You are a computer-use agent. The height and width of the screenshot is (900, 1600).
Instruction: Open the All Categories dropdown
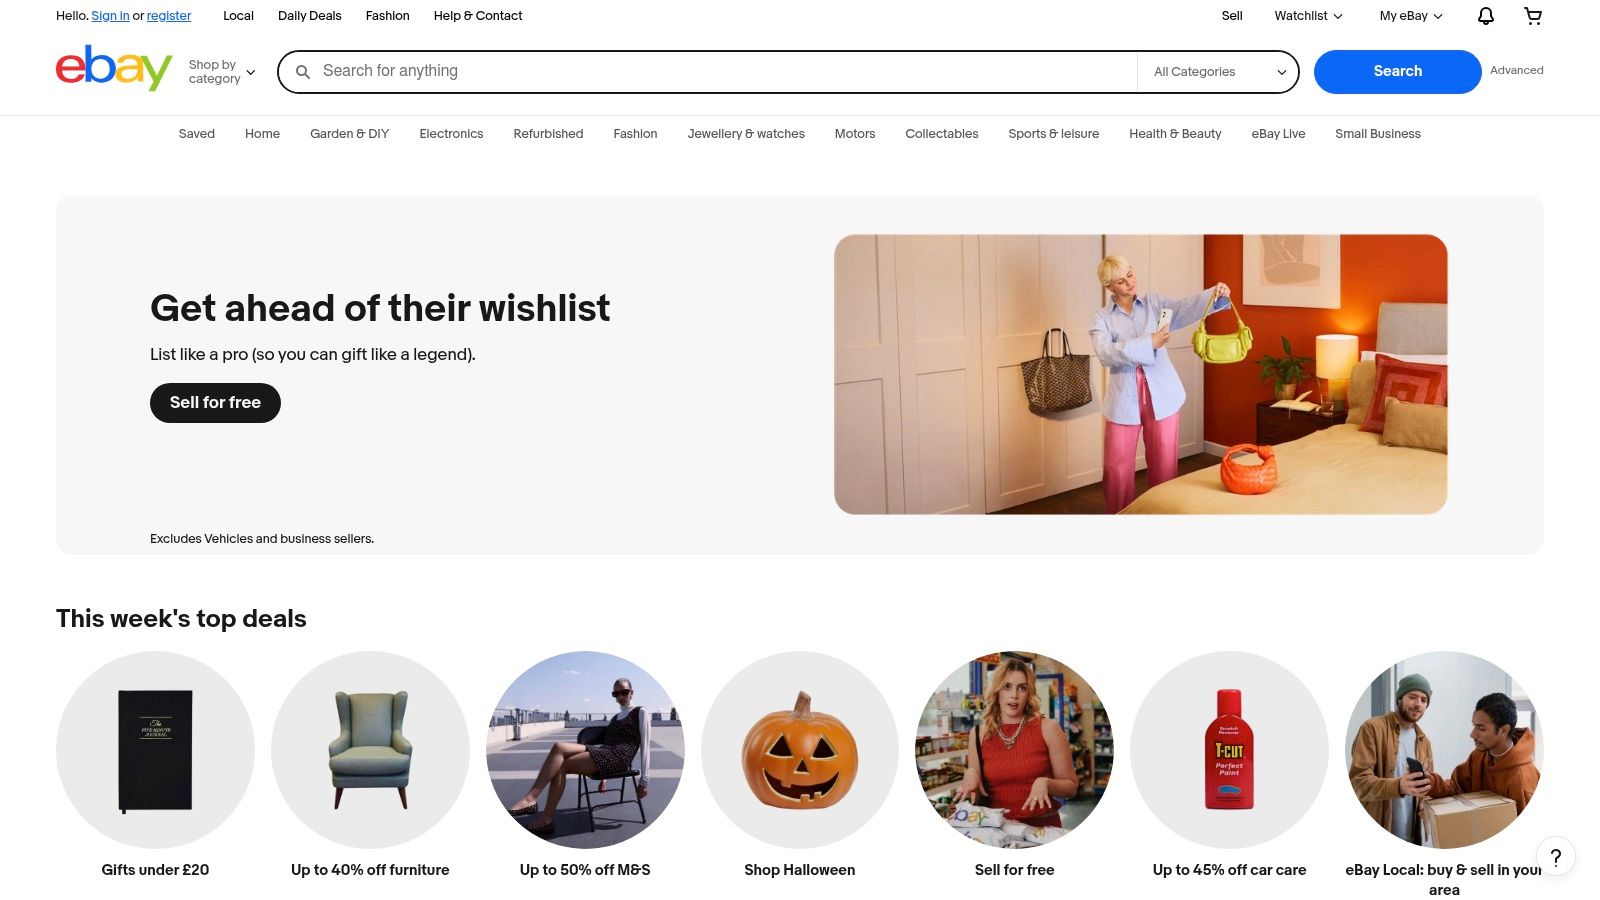1218,72
